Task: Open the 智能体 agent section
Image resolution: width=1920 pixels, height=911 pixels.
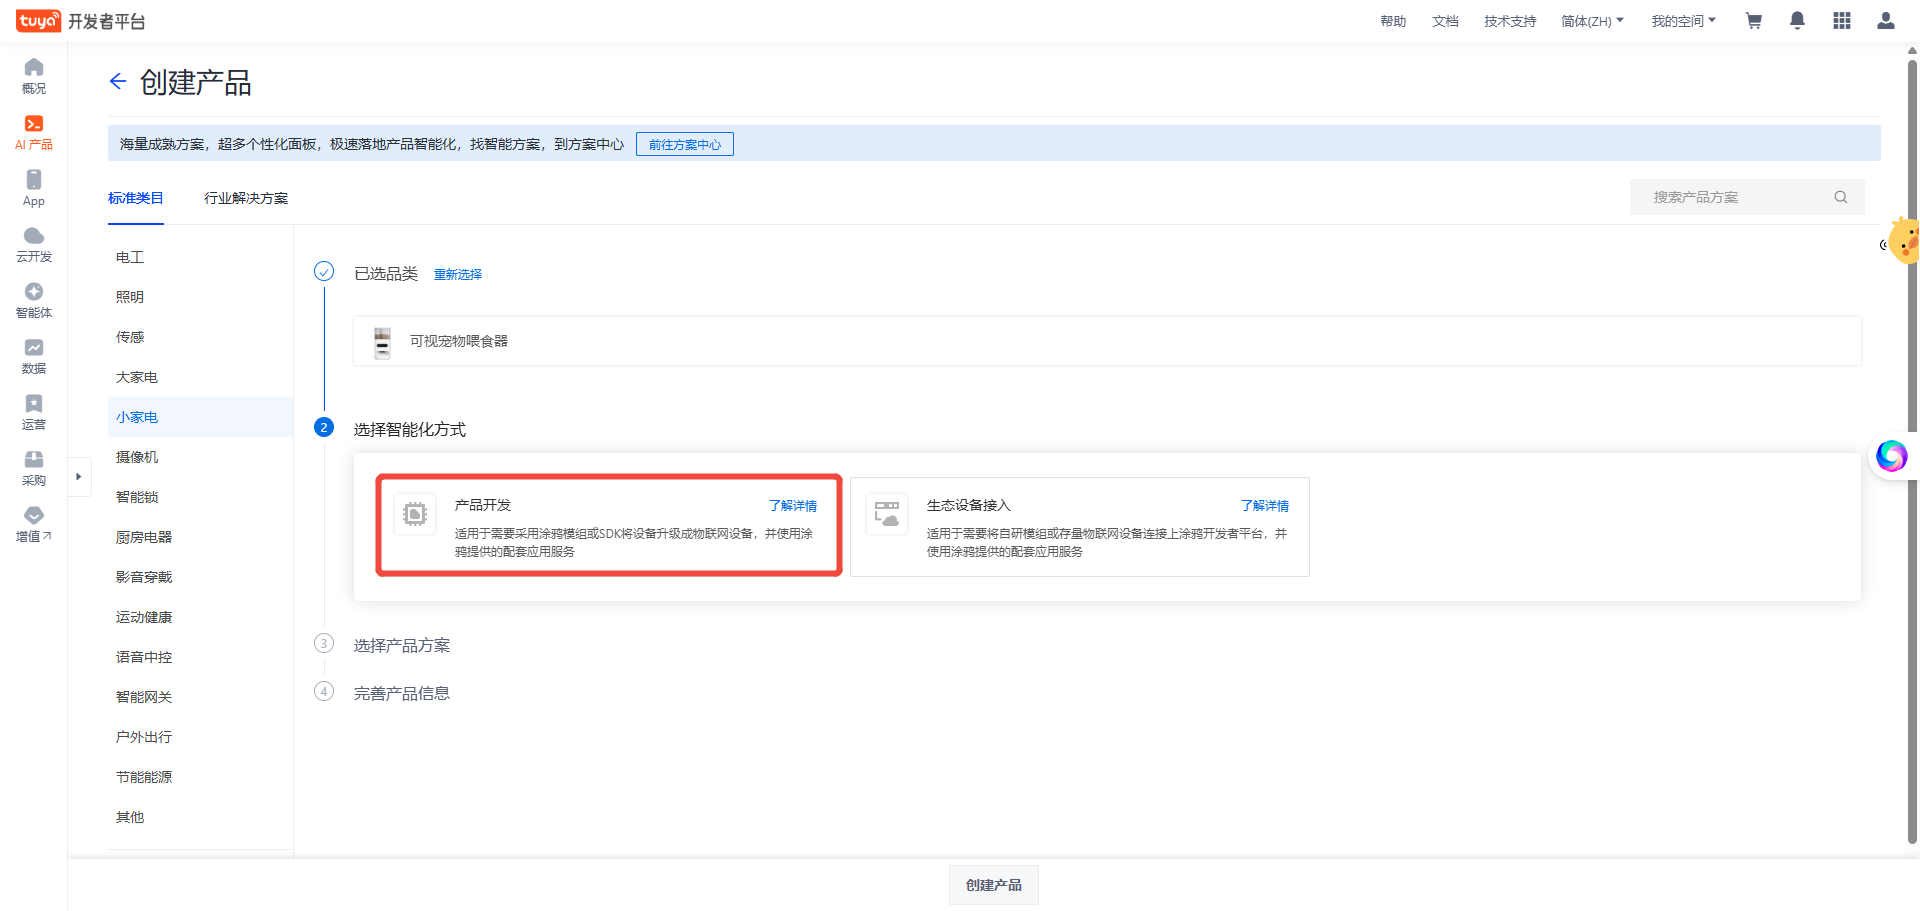Action: (34, 300)
